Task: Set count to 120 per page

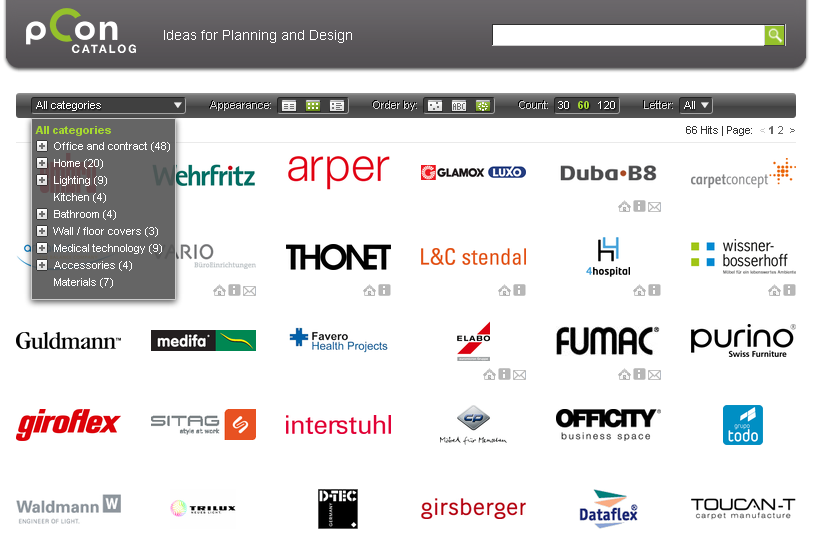Action: pyautogui.click(x=606, y=105)
